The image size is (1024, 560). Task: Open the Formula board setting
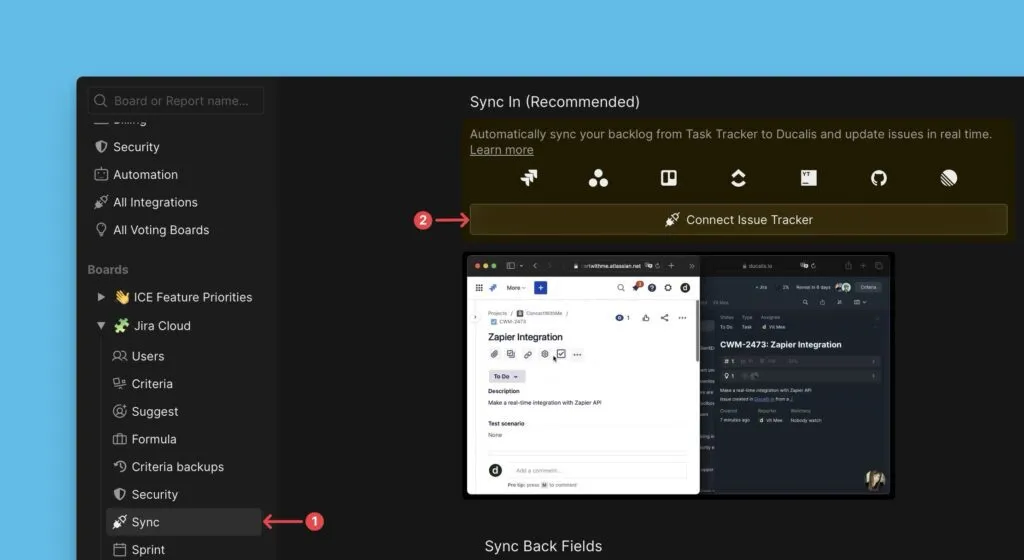153,439
